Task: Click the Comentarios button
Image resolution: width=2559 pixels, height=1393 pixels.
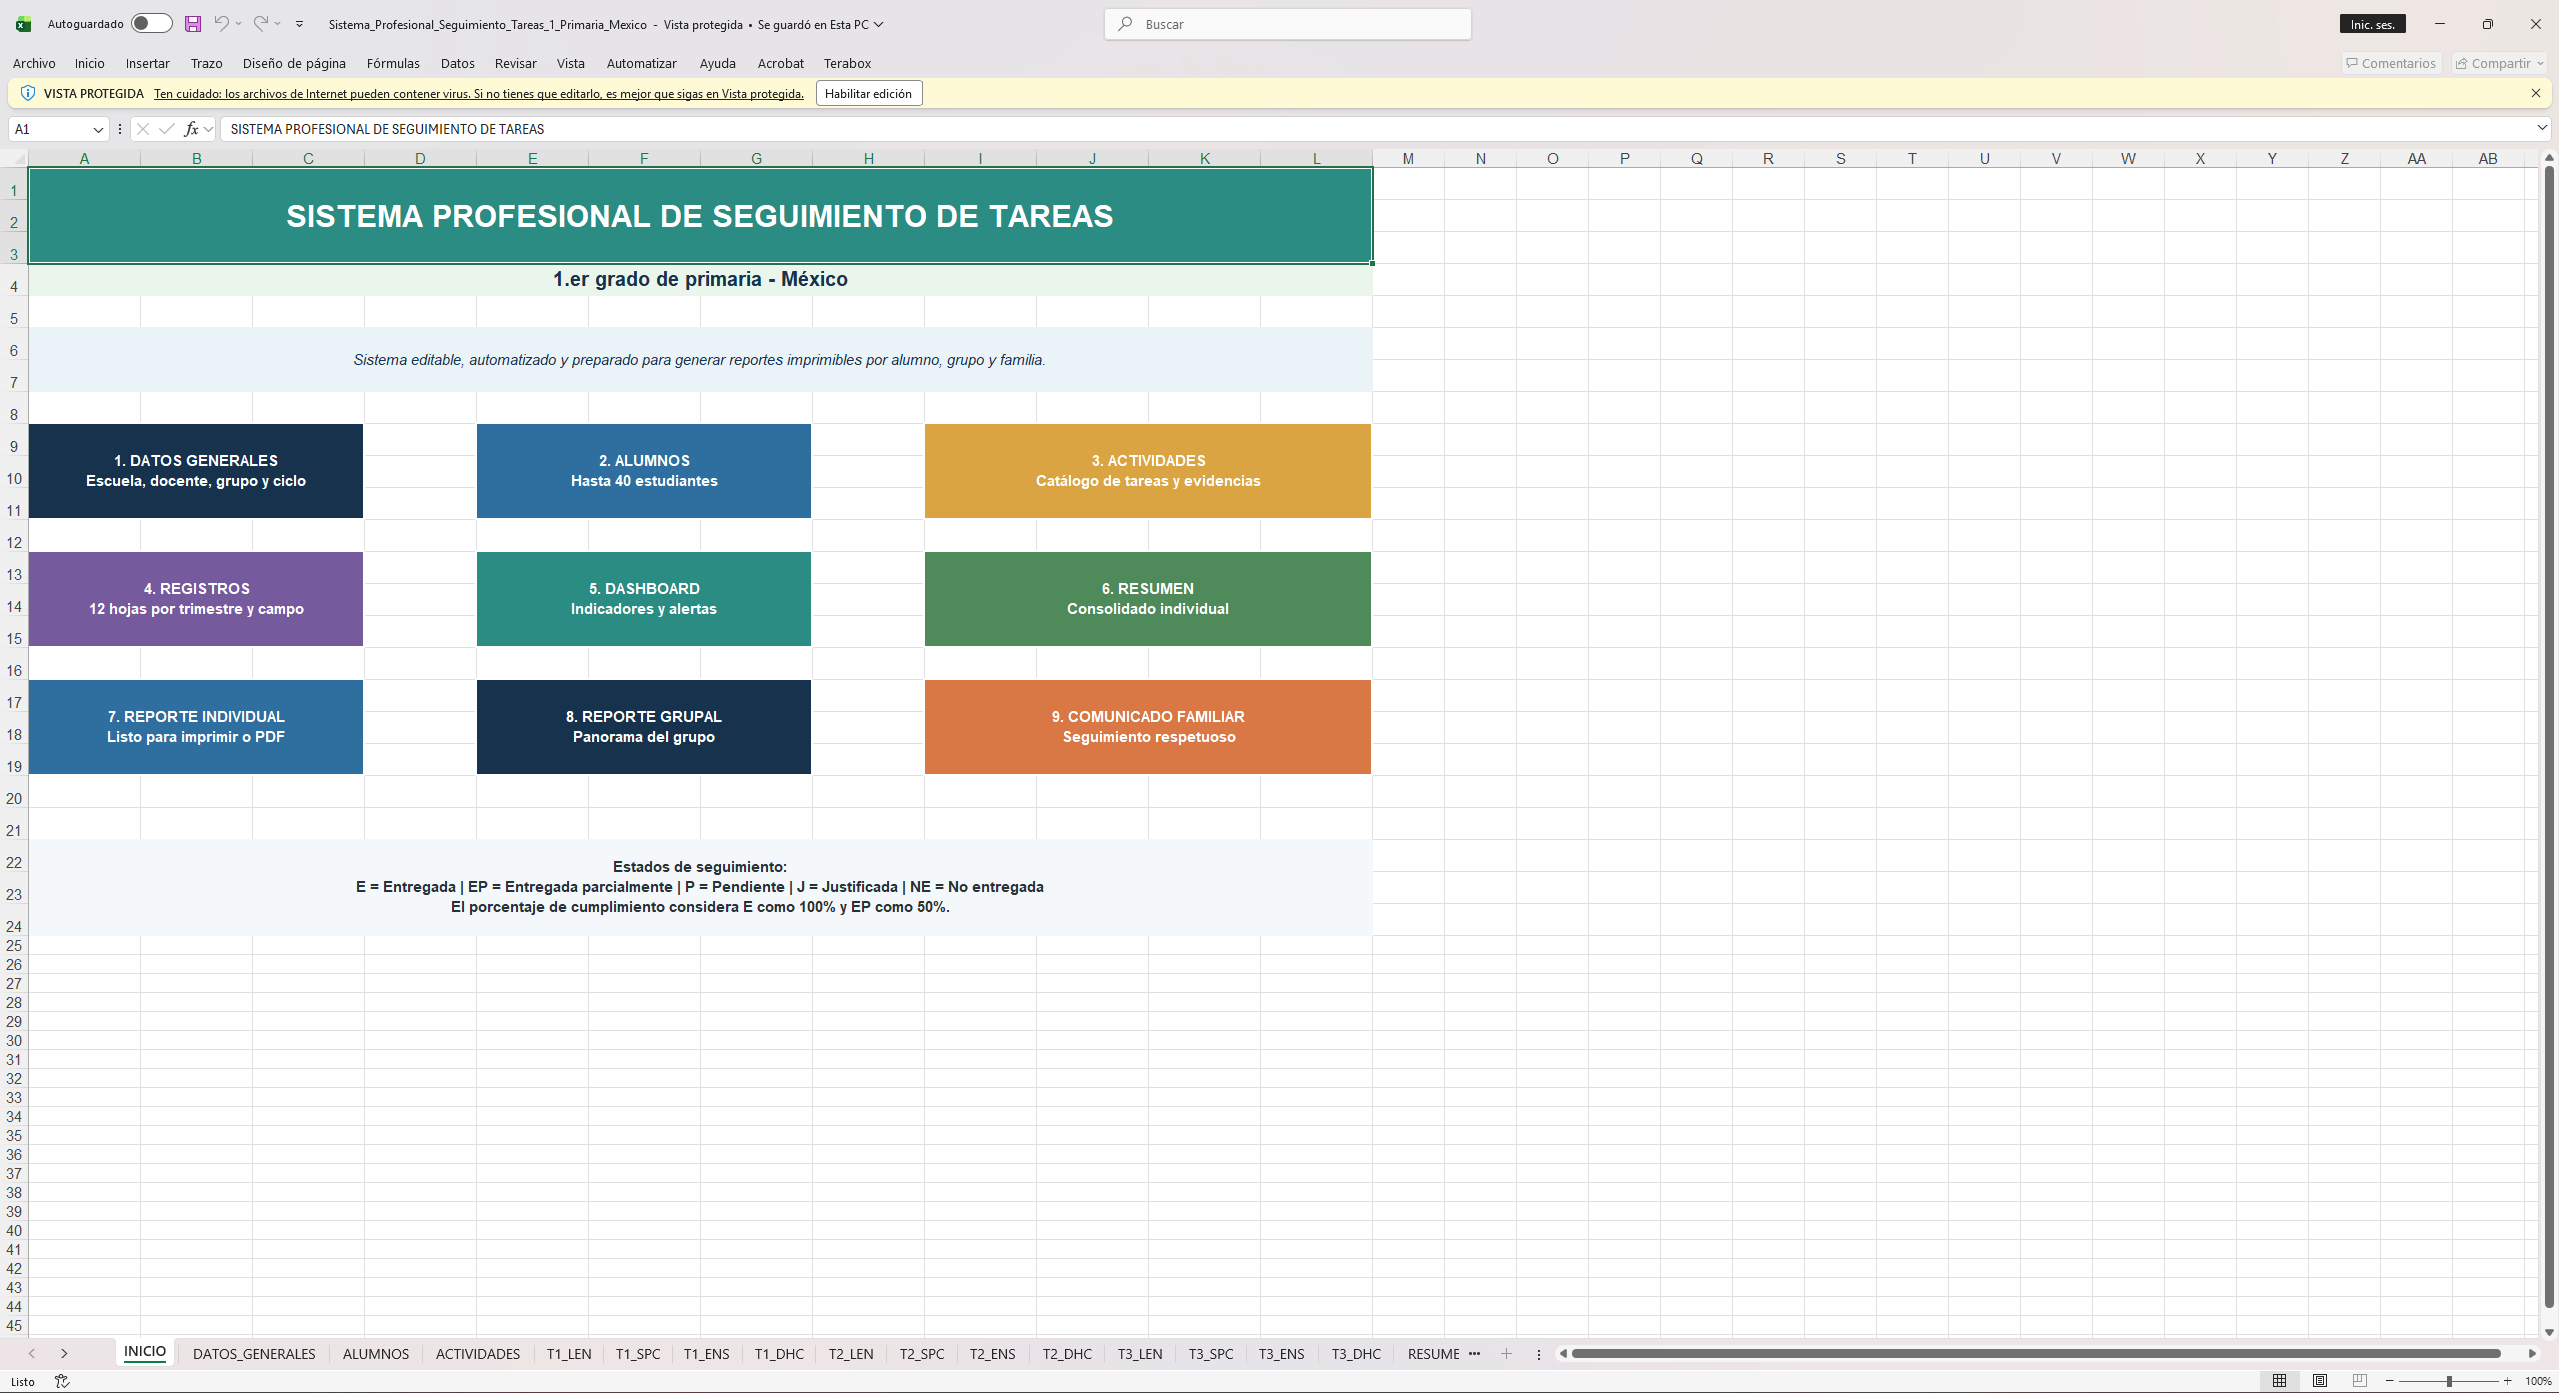Action: [2391, 63]
